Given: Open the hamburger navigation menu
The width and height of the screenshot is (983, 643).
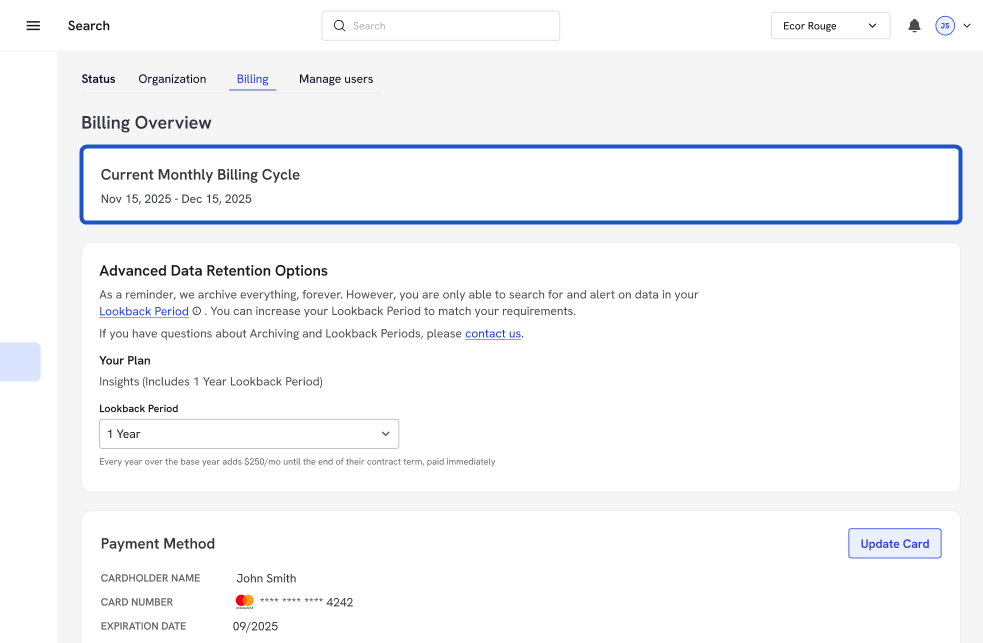Looking at the screenshot, I should click(x=33, y=26).
